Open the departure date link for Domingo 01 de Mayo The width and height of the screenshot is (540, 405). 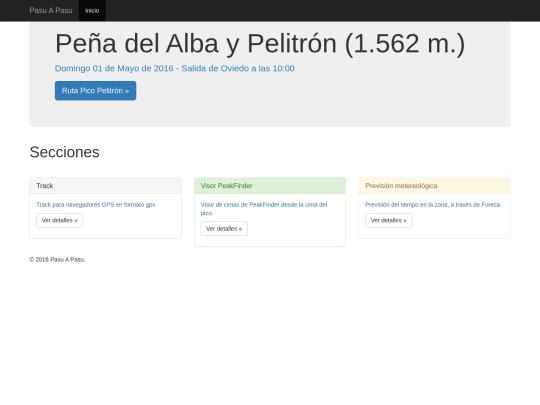click(x=175, y=68)
